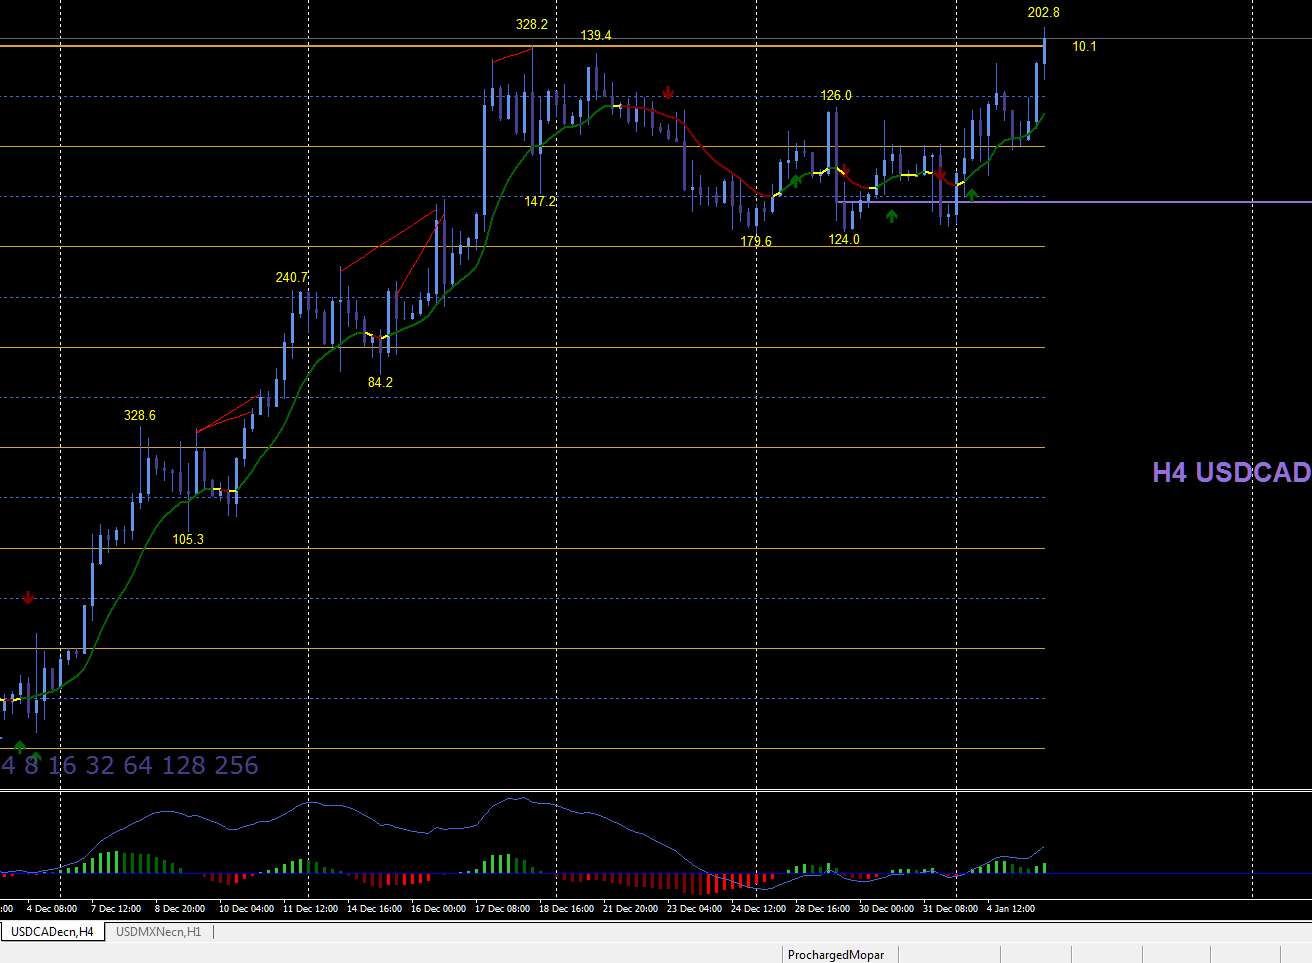Click the 202.8 label at the latest high
Viewport: 1312px width, 963px height.
click(x=1044, y=12)
